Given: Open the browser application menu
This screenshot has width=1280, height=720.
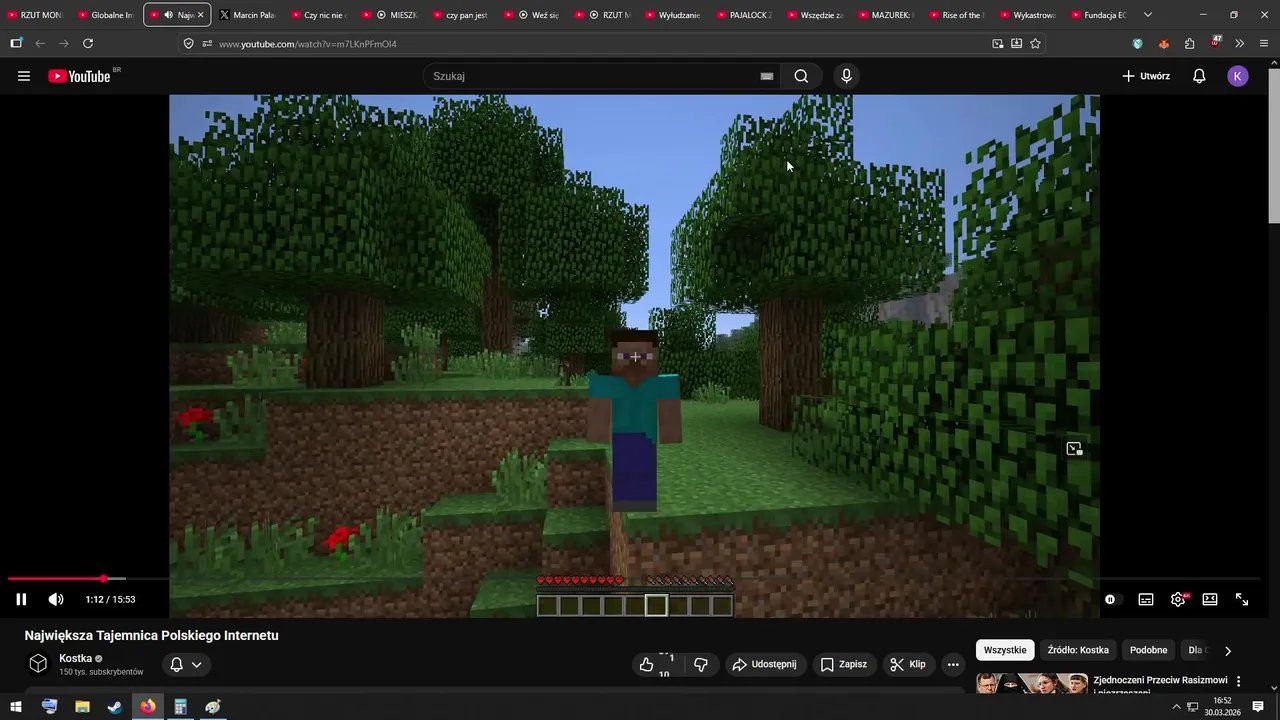Looking at the screenshot, I should [1264, 44].
